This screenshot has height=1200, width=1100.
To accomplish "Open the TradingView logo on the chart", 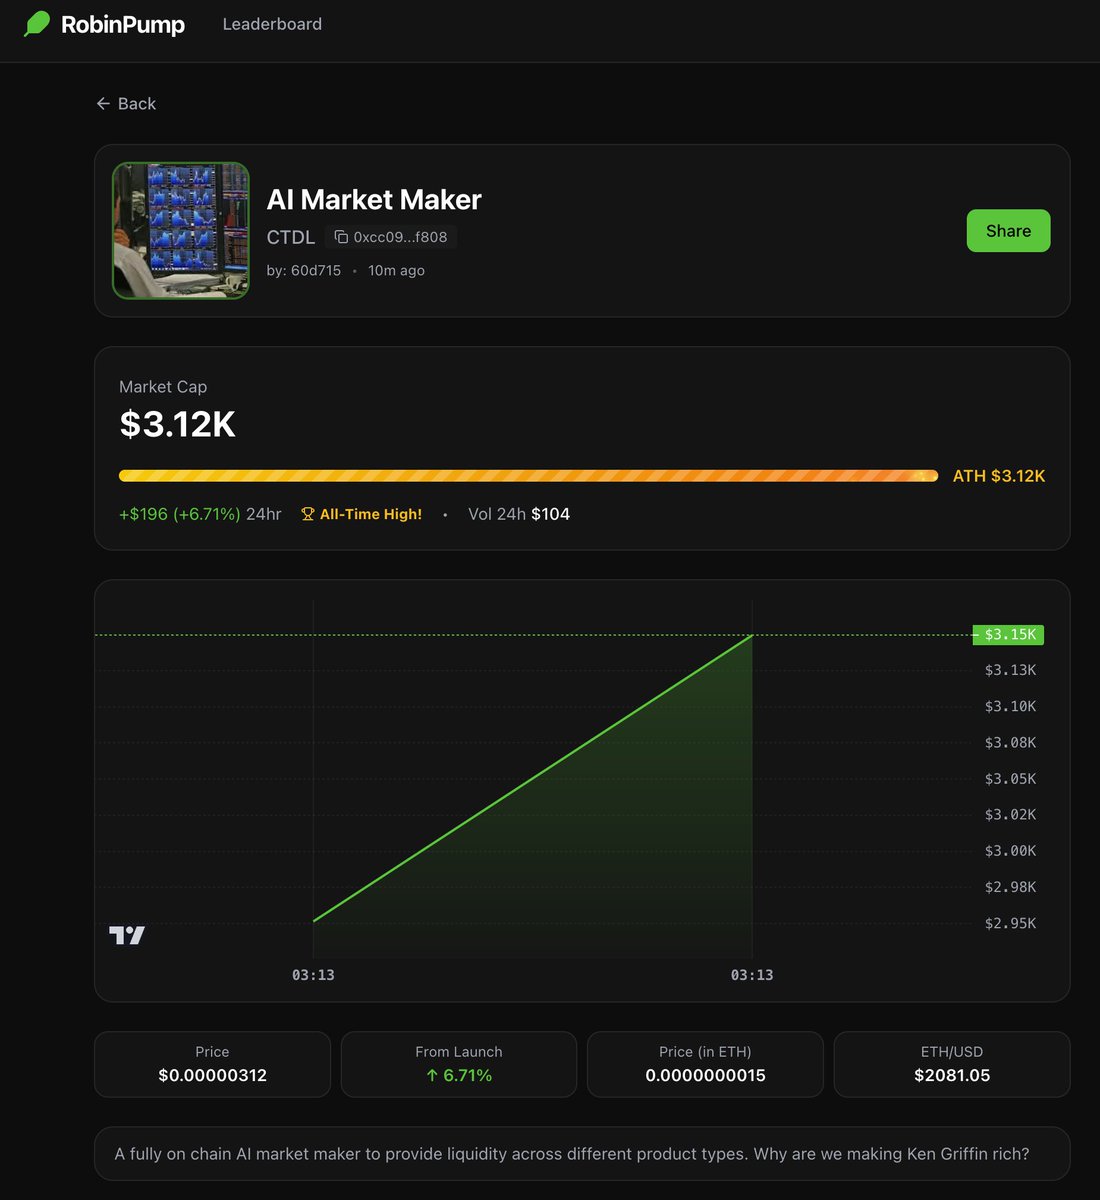I will 127,935.
